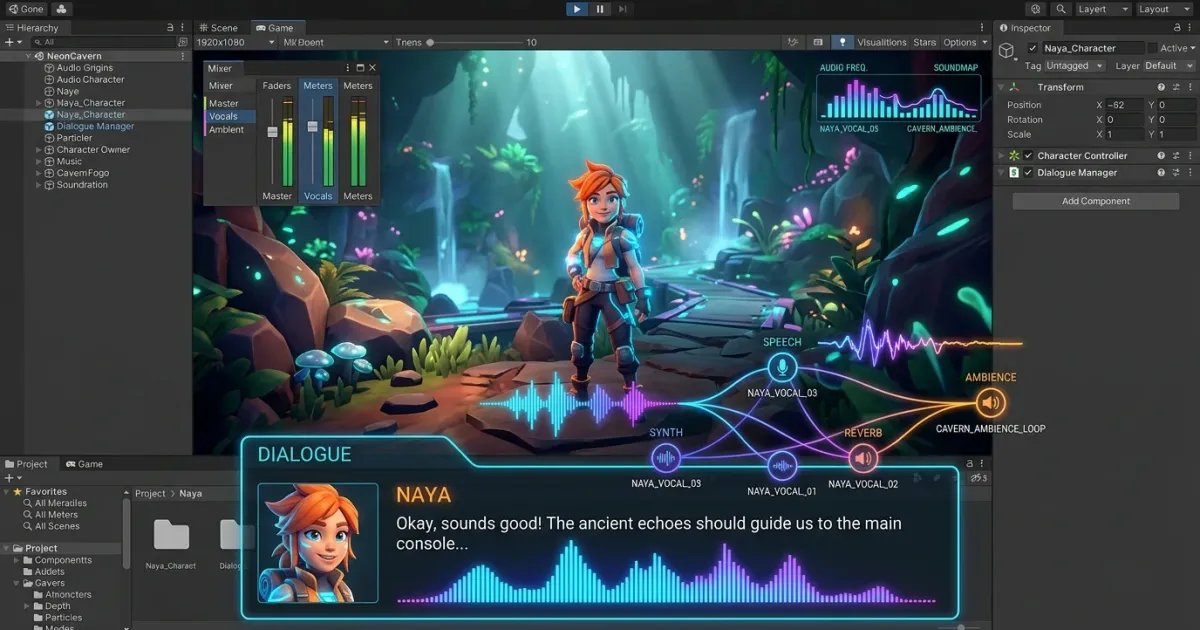Image resolution: width=1200 pixels, height=630 pixels.
Task: Click the audio mute icon in Game toolbar
Action: click(793, 42)
